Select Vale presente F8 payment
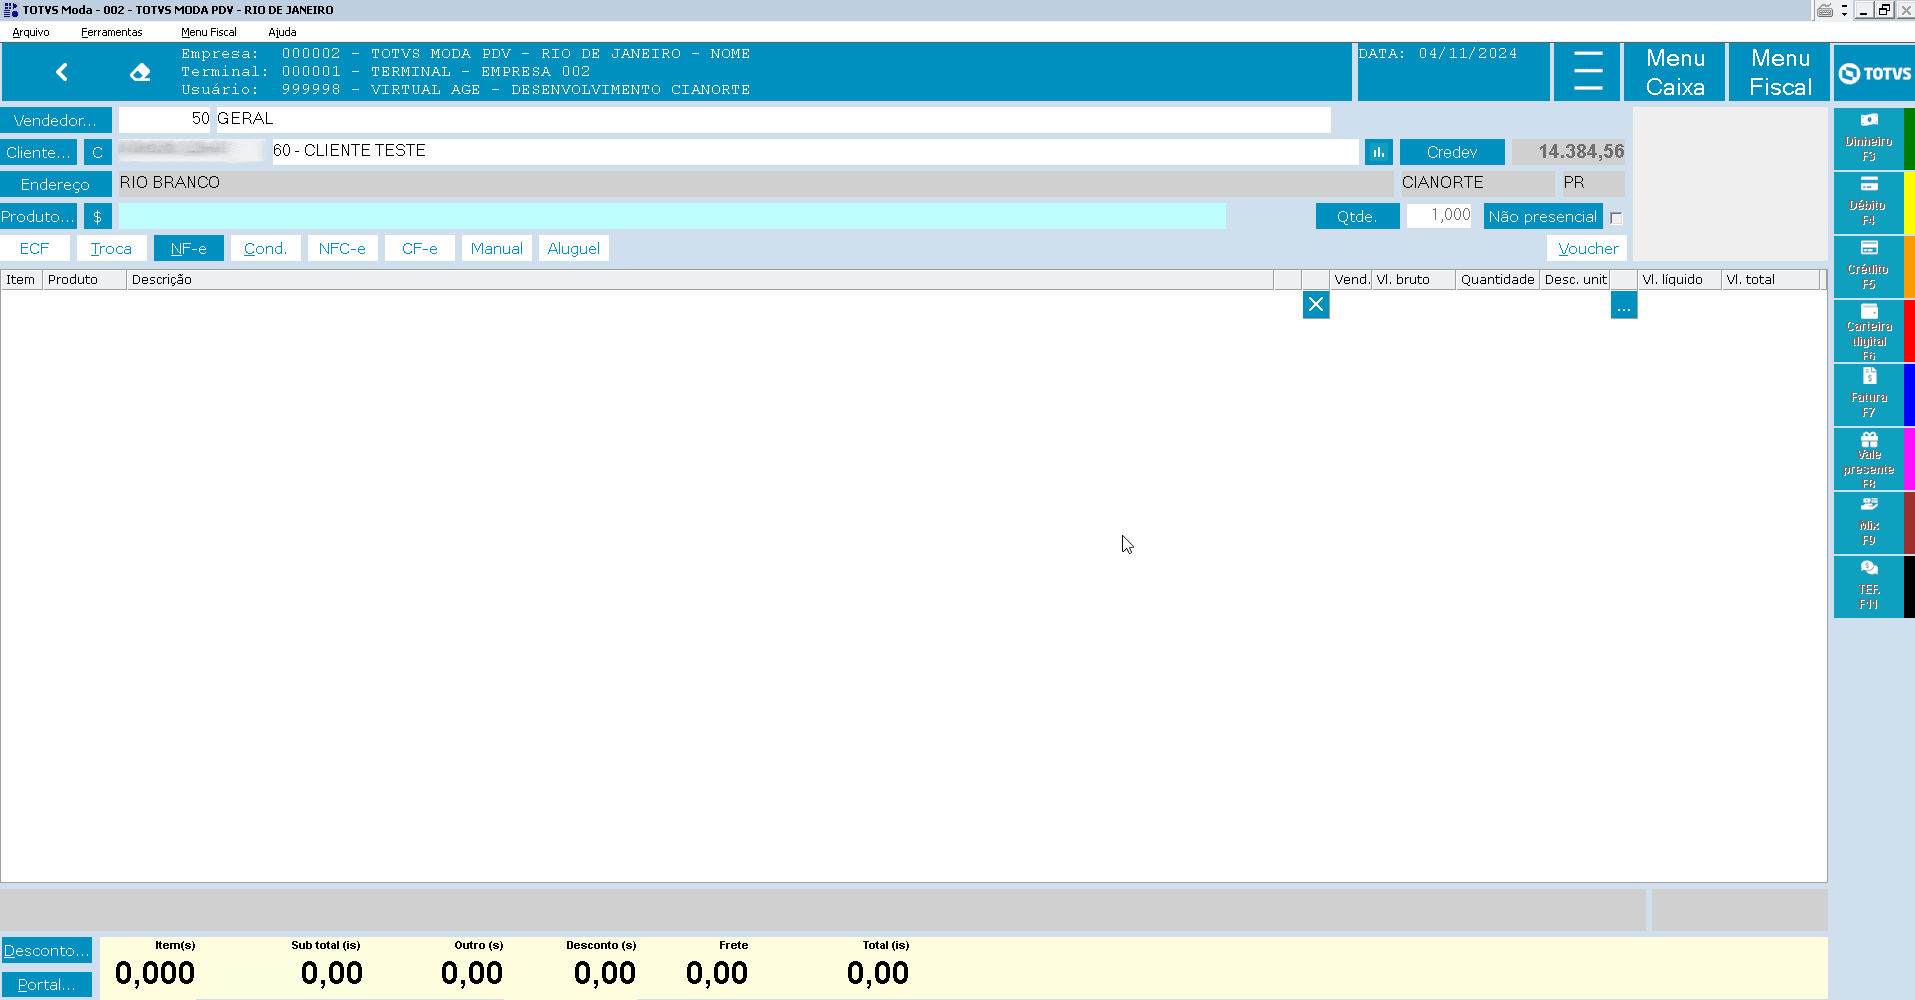Screen dimensions: 1915x1000 (1868, 458)
